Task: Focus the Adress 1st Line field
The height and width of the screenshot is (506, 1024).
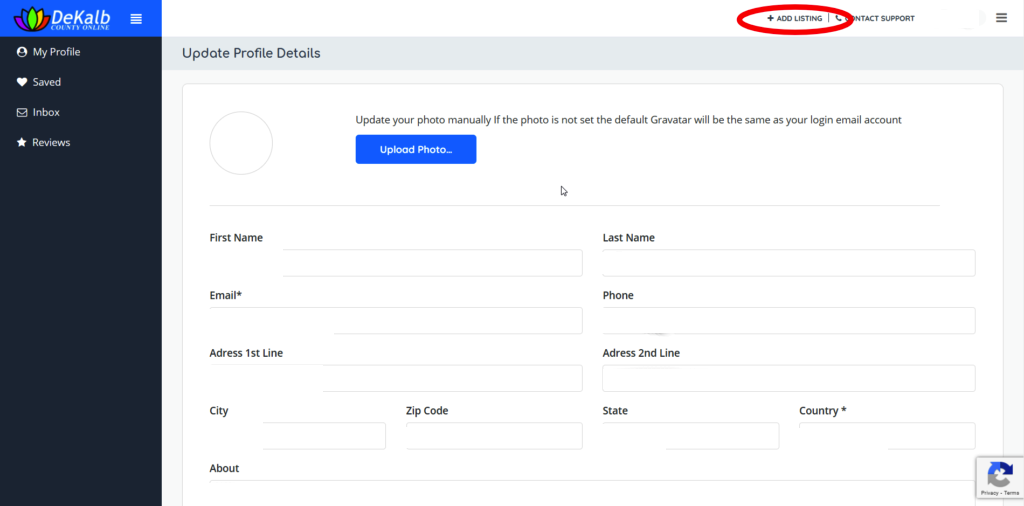Action: tap(395, 378)
